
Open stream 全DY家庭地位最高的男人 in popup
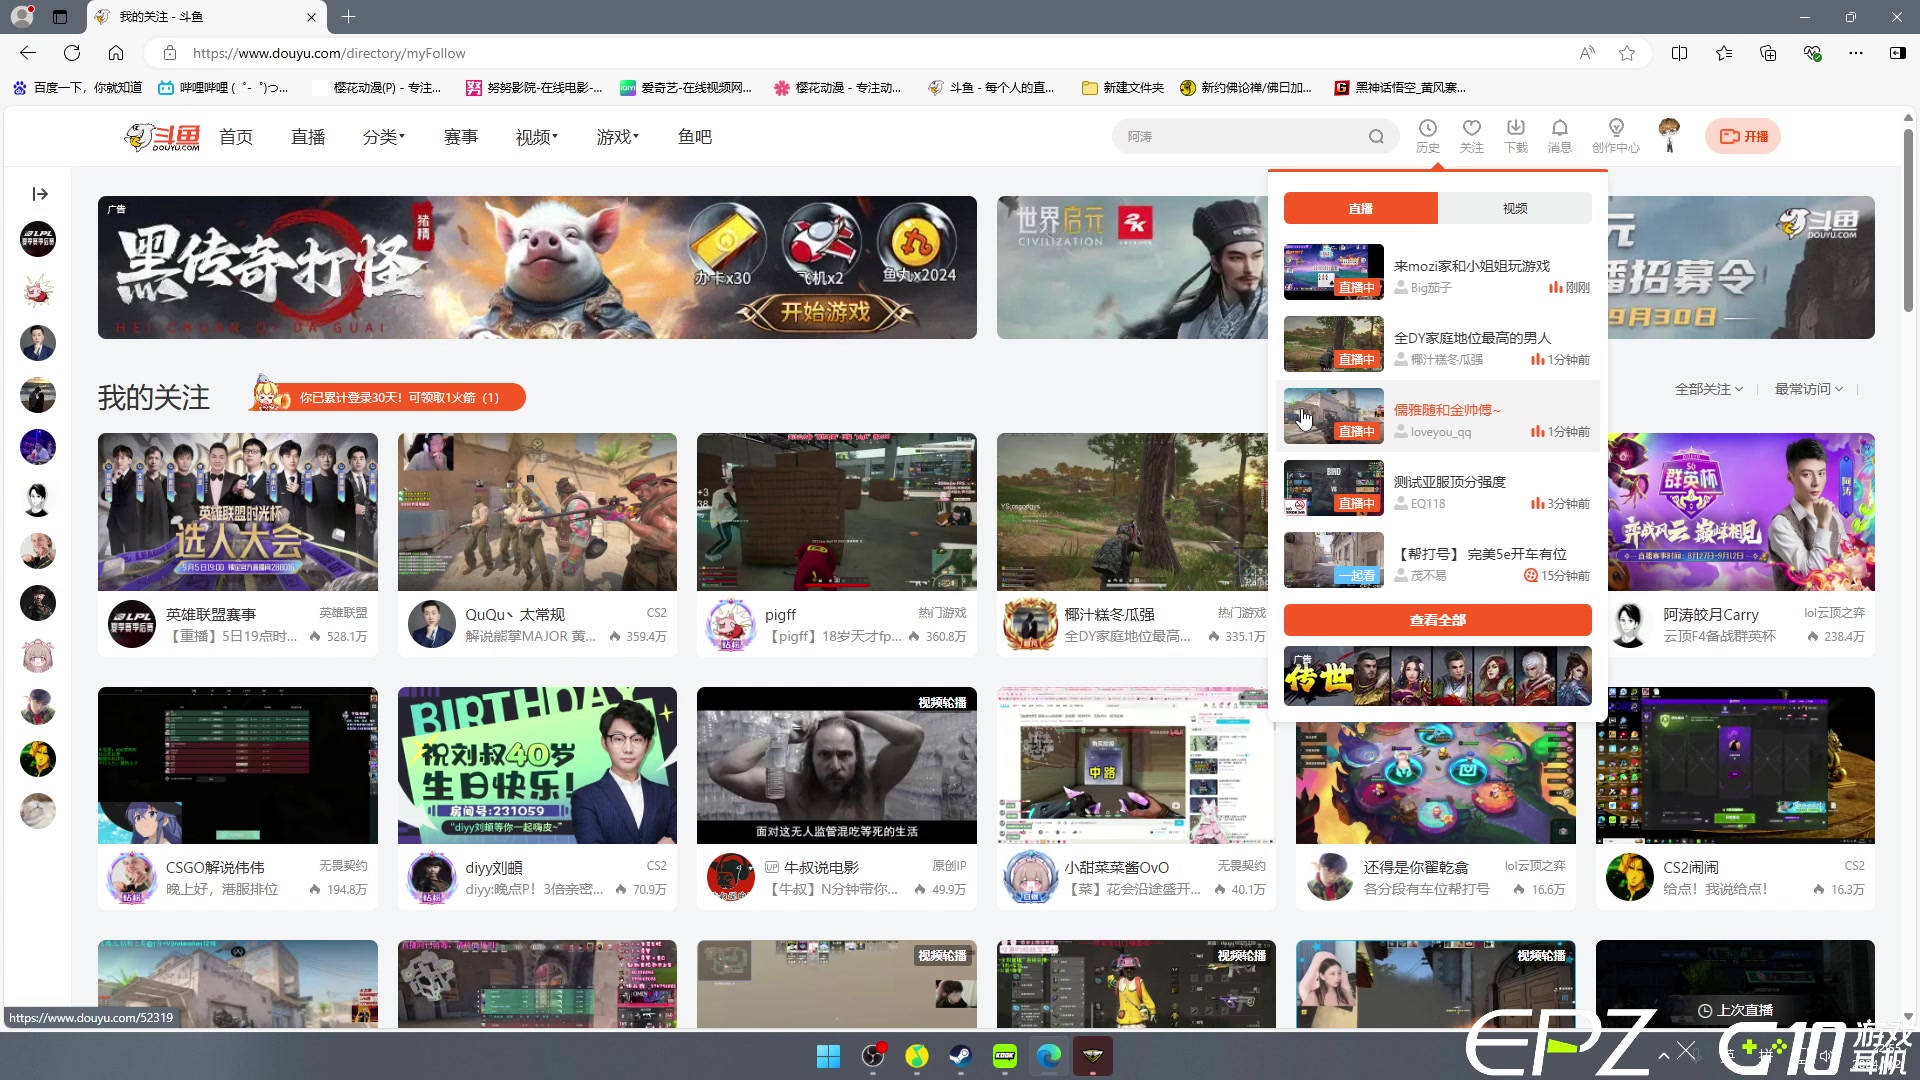1438,345
